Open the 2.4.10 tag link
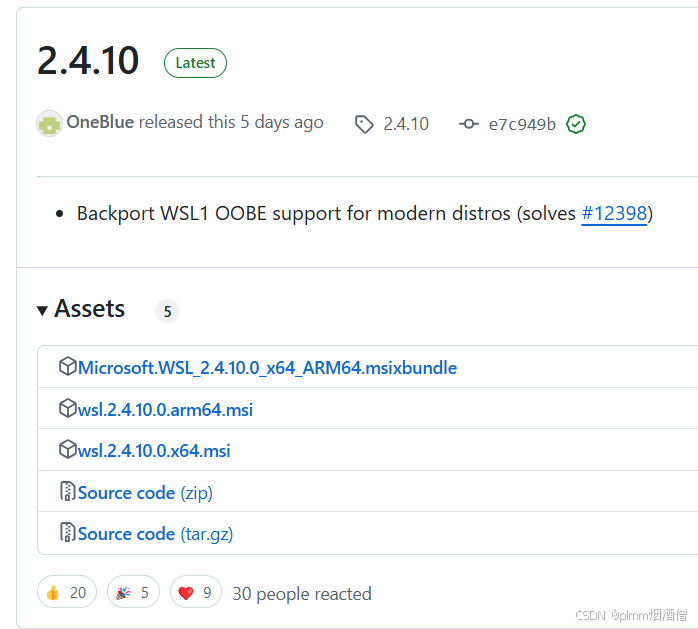The width and height of the screenshot is (698, 629). point(406,124)
